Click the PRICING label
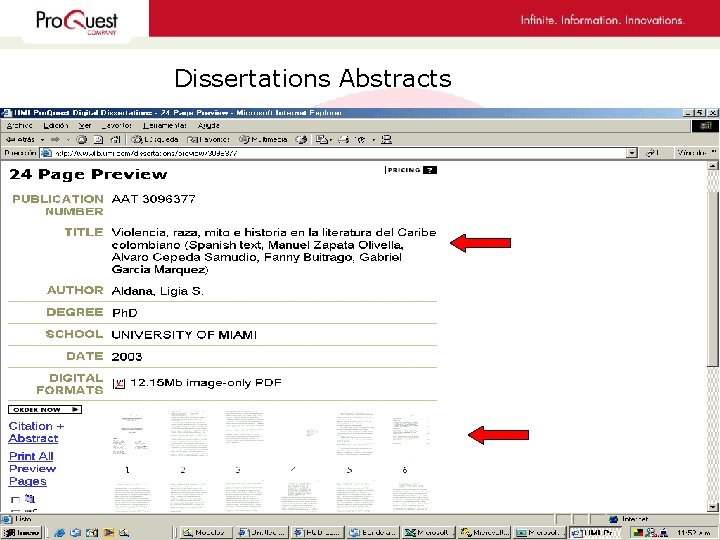720x540 pixels. coord(404,170)
